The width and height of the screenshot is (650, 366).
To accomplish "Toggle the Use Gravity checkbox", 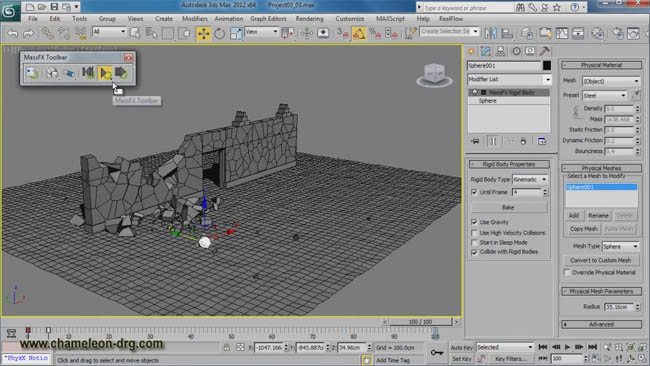I will tap(474, 222).
